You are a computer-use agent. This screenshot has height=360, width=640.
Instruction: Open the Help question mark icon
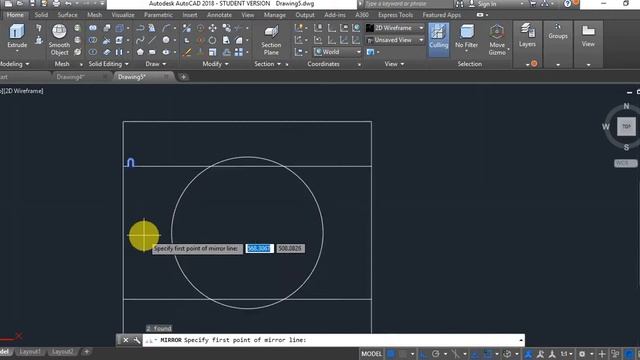567,4
